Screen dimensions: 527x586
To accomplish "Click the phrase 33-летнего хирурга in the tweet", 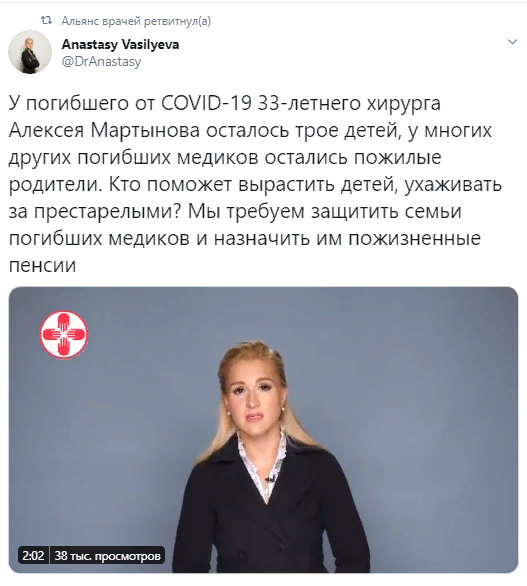I will [349, 104].
